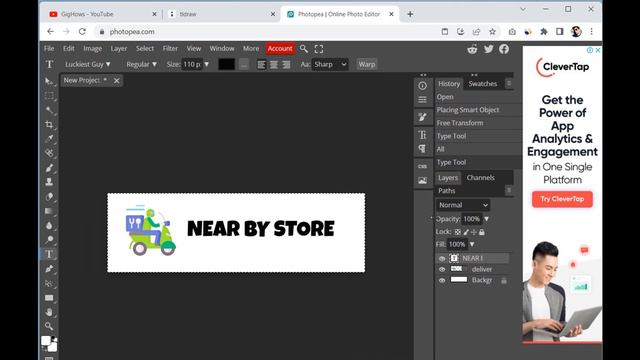
Task: Select the Zoom tool
Action: pyautogui.click(x=49, y=326)
